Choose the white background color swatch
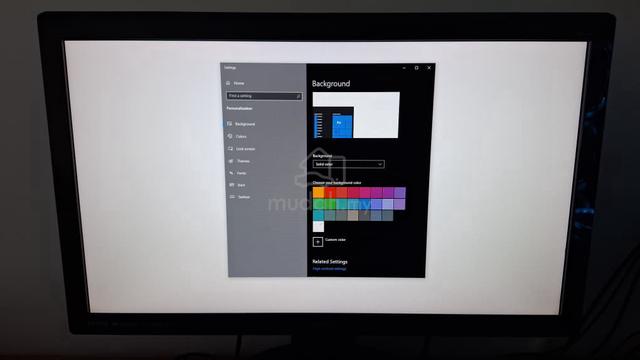The image size is (640, 360). pos(318,226)
